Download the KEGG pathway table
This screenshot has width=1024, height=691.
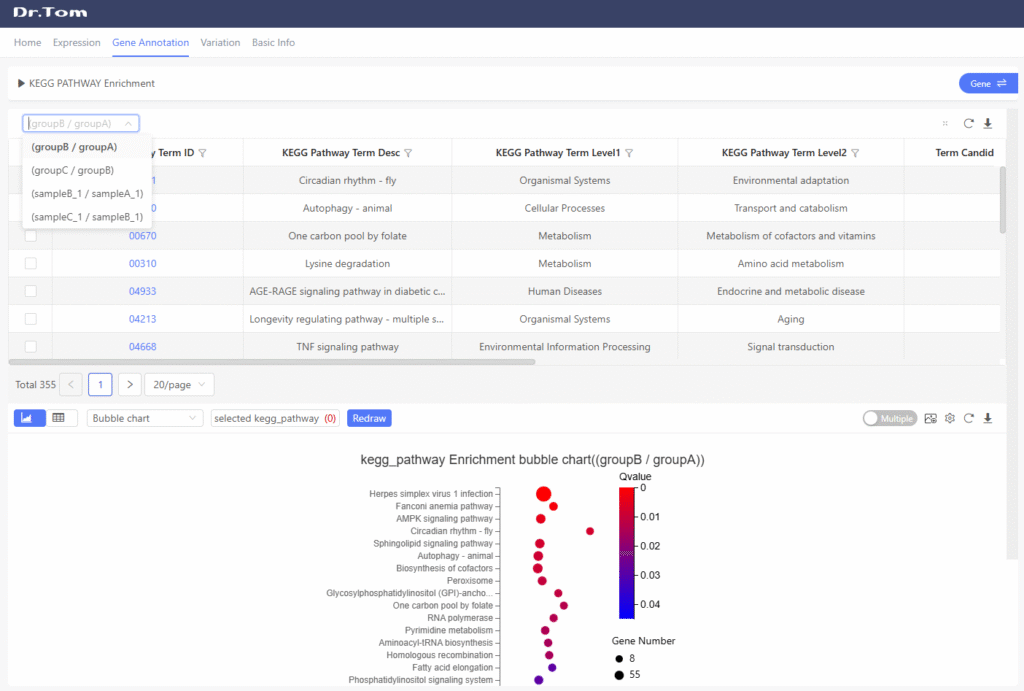(988, 124)
